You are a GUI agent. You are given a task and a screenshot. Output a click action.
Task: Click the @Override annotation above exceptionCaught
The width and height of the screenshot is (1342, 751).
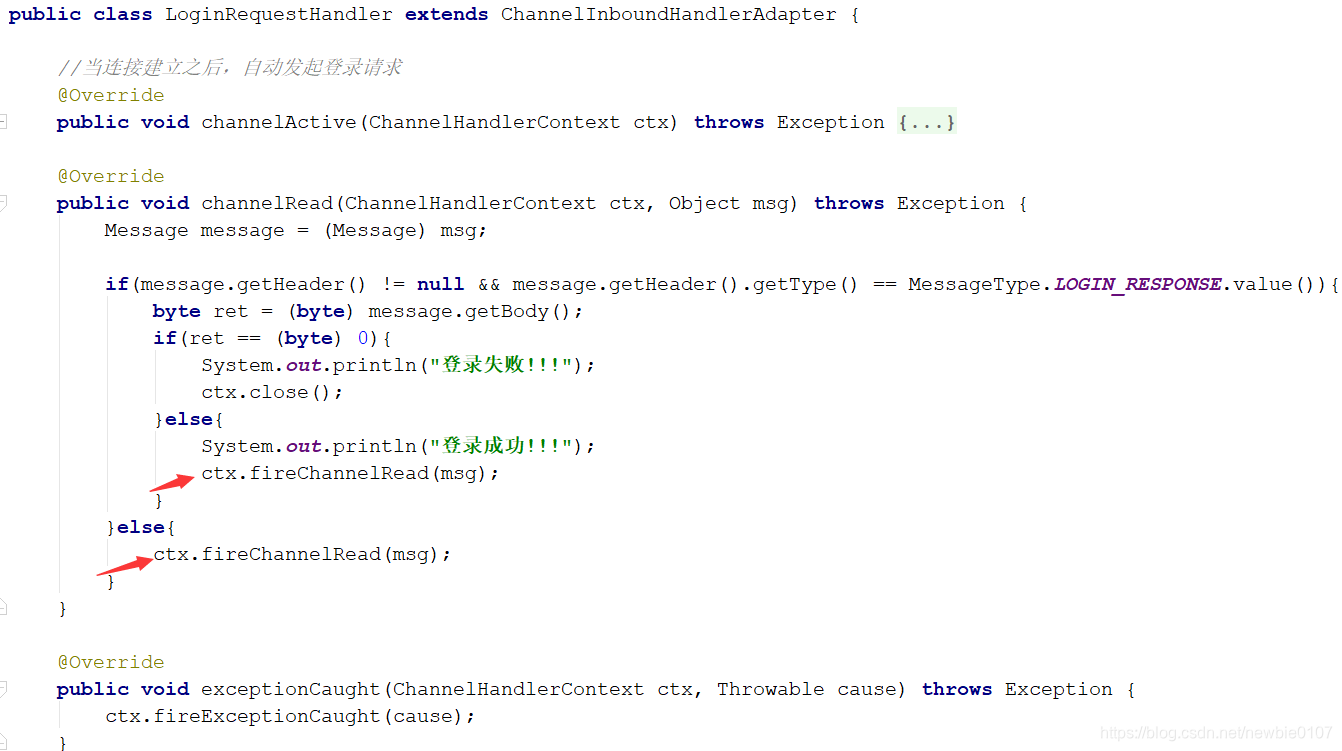pyautogui.click(x=111, y=662)
